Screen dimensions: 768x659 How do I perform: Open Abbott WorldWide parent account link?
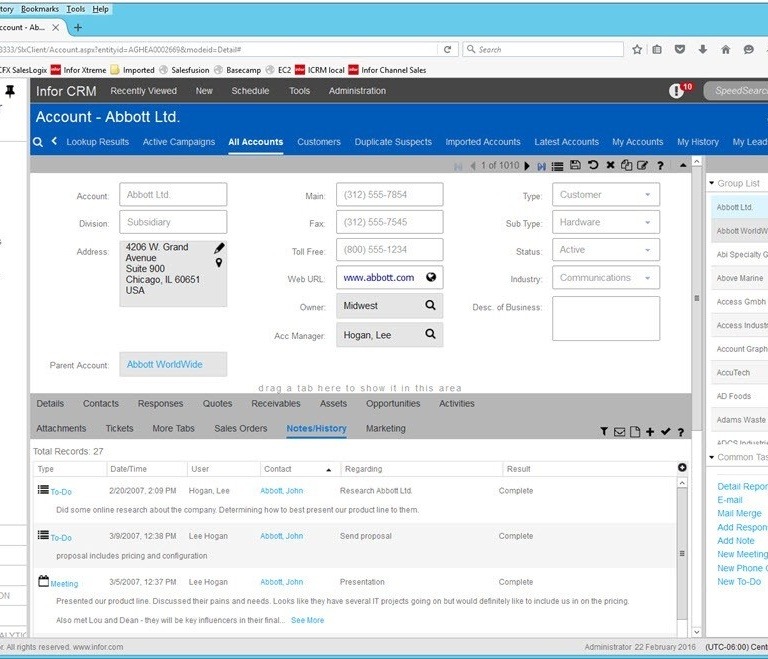[x=165, y=365]
